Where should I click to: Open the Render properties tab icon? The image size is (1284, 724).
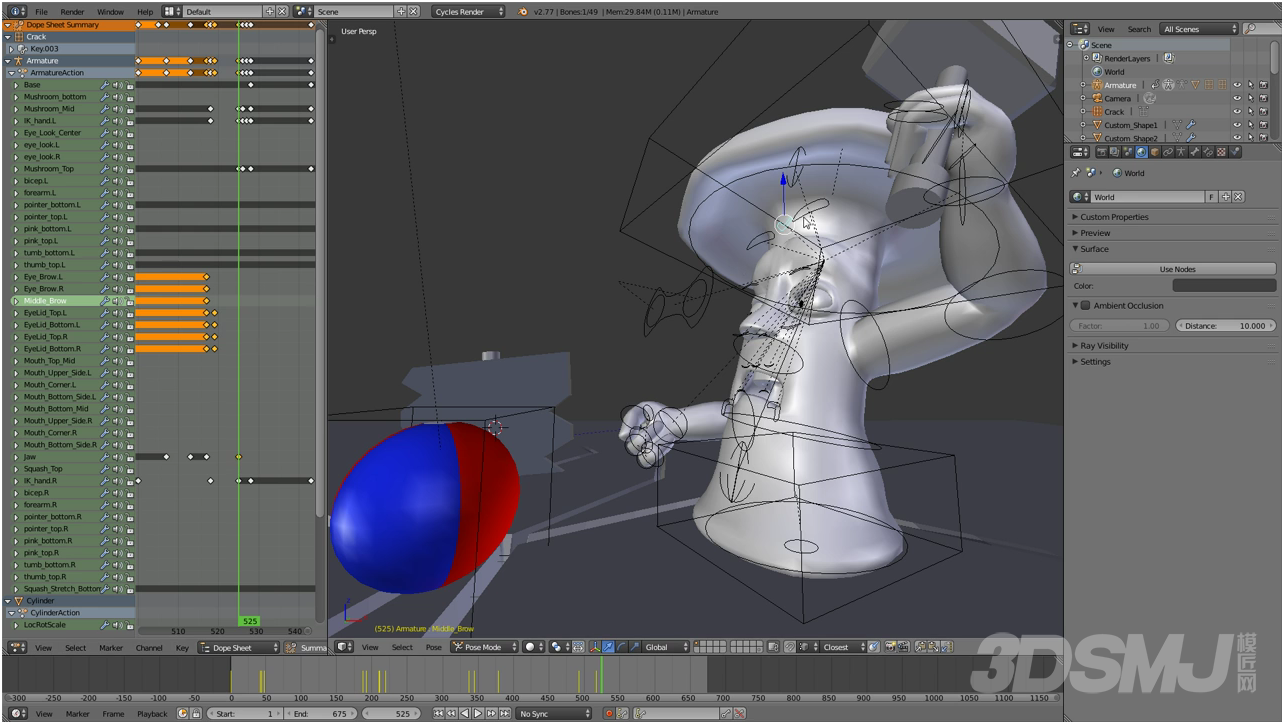tap(1102, 152)
